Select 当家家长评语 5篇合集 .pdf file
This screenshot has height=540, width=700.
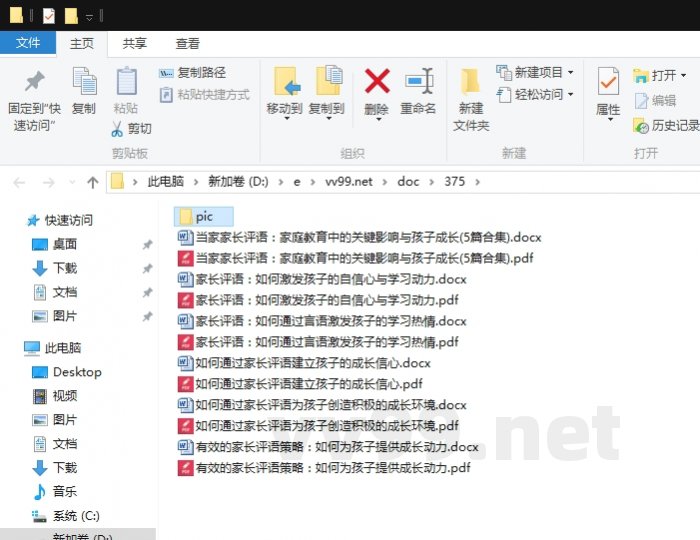click(x=355, y=258)
